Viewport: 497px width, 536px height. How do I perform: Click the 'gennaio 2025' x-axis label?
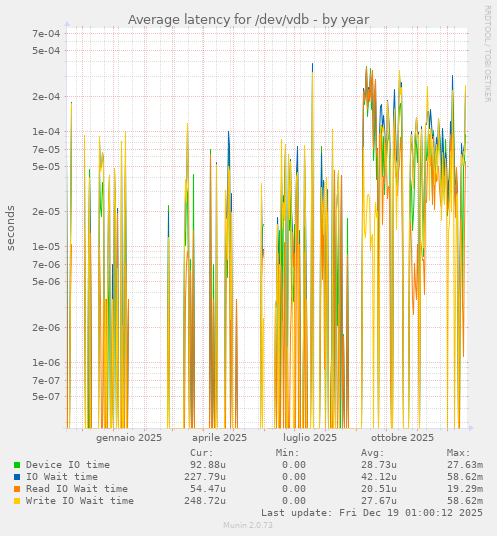tap(129, 438)
